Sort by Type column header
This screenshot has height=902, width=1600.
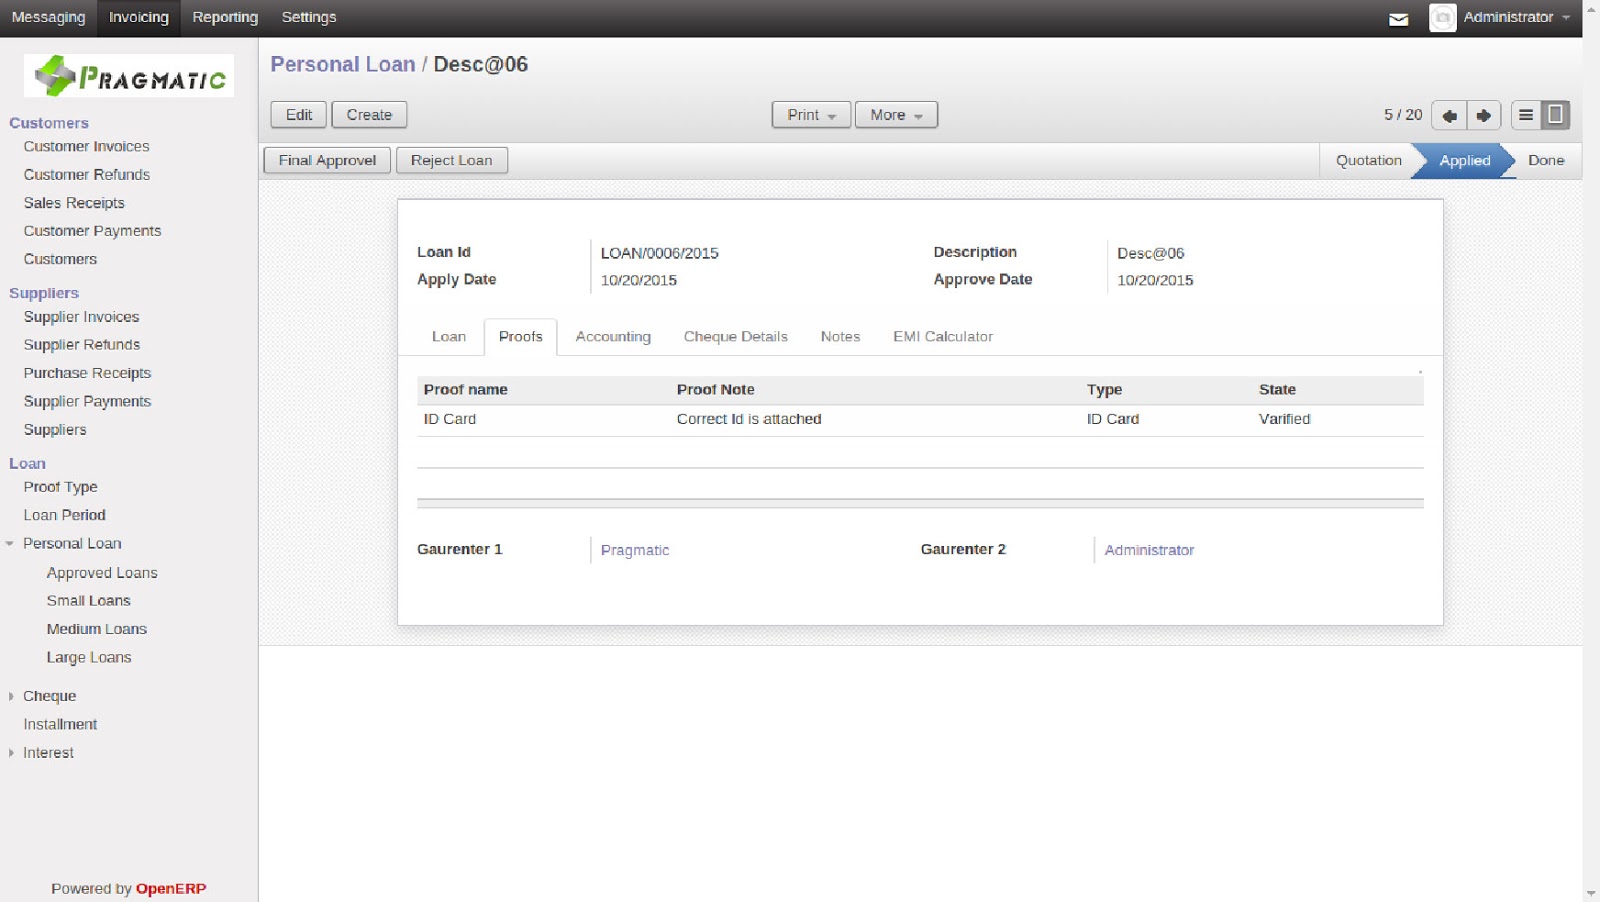tap(1104, 390)
